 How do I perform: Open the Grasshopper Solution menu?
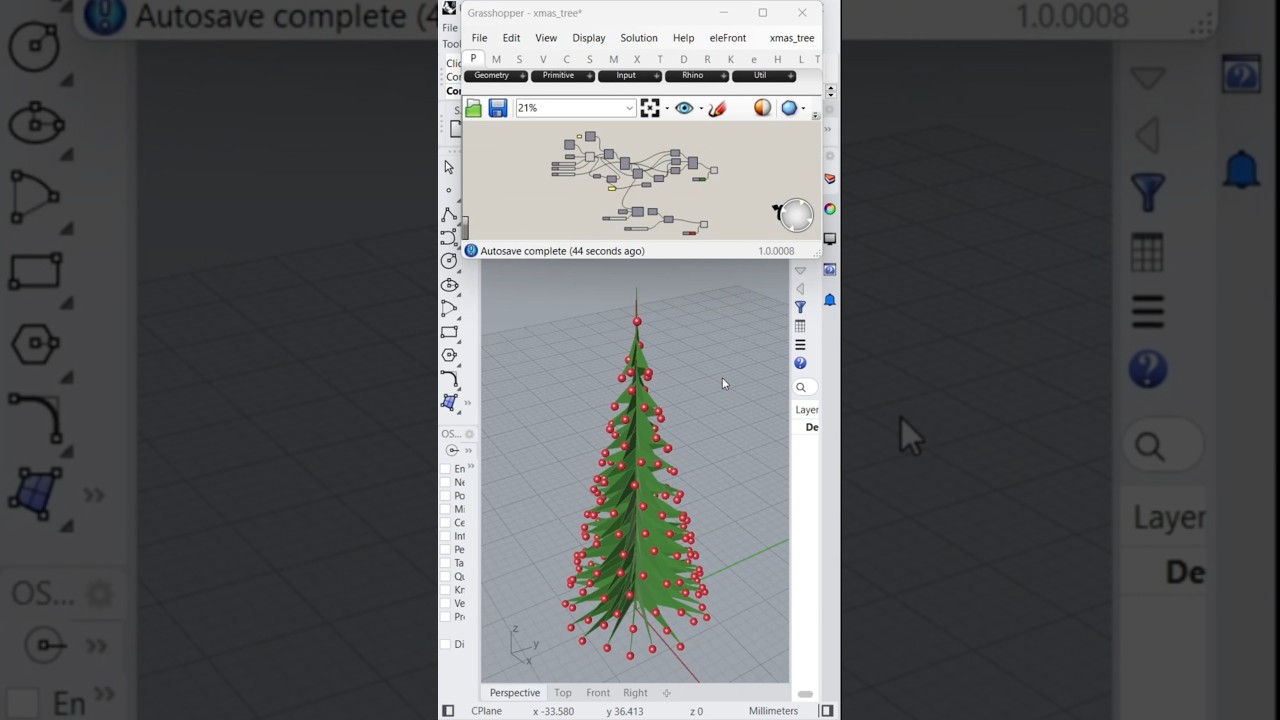(x=639, y=38)
